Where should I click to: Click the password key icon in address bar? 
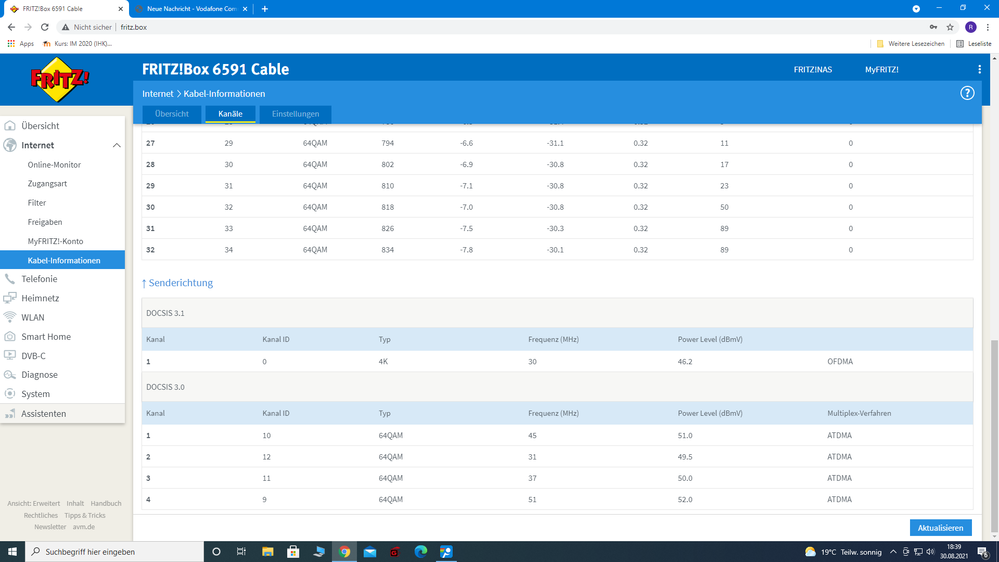click(933, 27)
